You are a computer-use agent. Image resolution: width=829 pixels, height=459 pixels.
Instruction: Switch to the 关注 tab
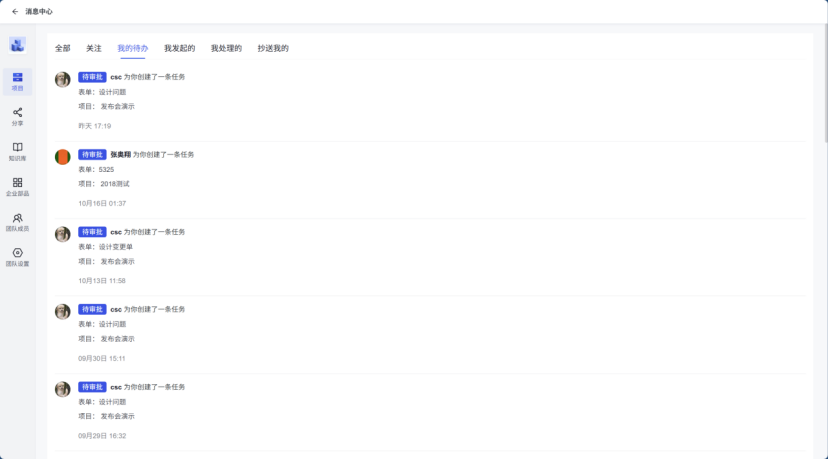[x=94, y=48]
